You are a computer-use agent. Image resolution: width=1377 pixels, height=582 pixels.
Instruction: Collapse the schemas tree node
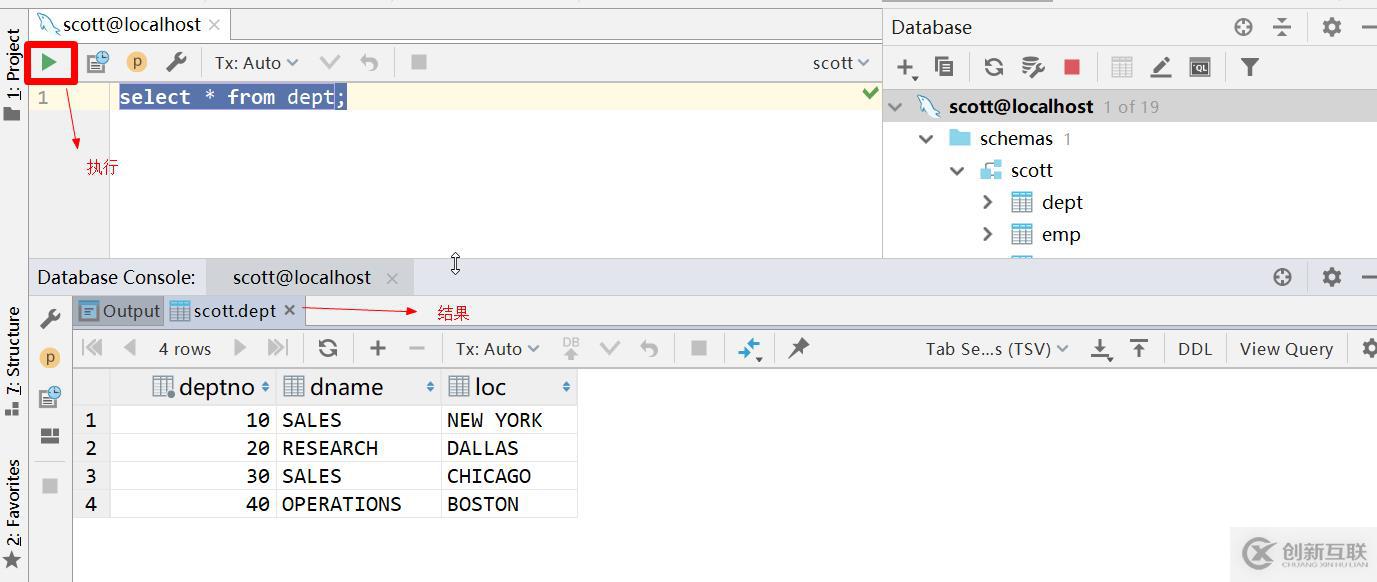point(926,138)
